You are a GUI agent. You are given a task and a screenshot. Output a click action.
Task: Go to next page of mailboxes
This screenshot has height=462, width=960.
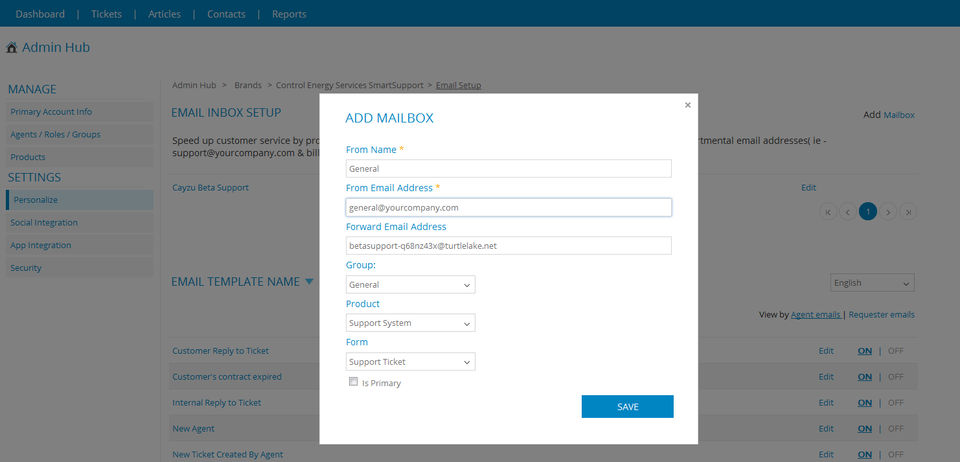coord(888,211)
